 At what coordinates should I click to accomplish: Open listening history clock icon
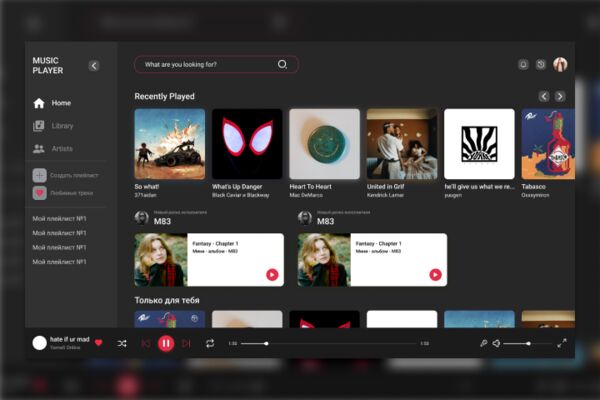[541, 64]
